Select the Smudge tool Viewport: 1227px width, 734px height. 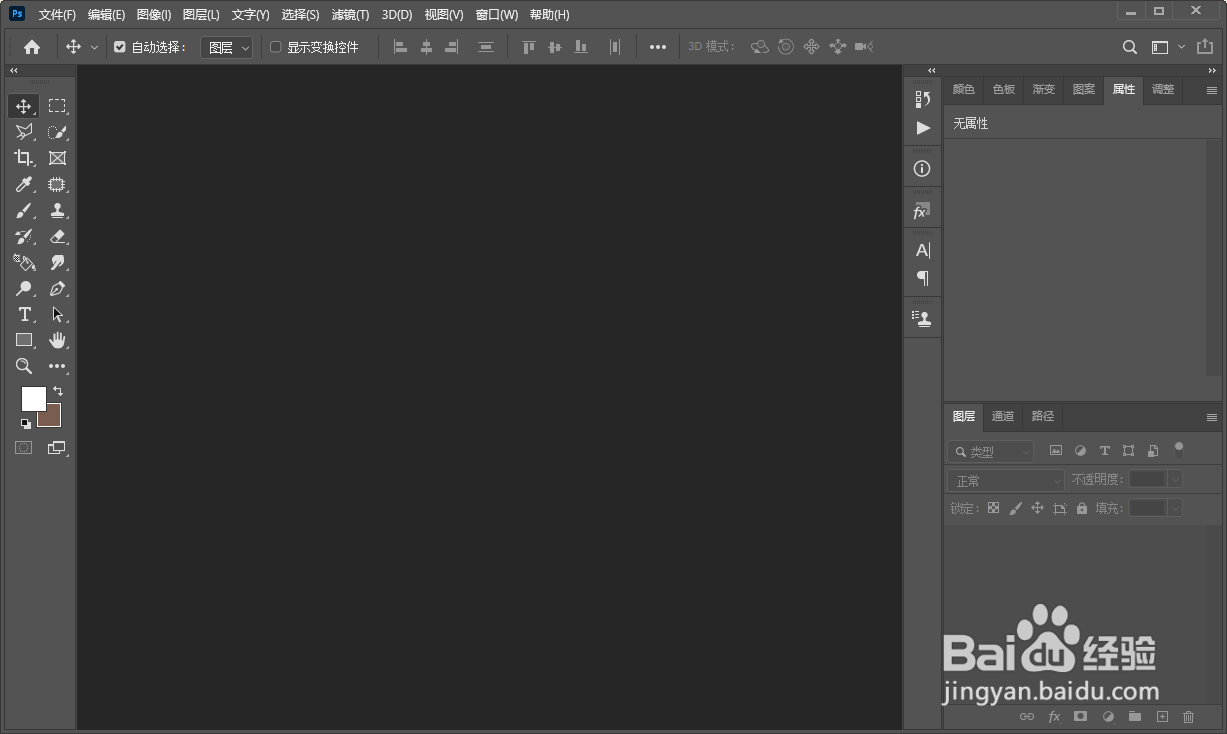(58, 263)
